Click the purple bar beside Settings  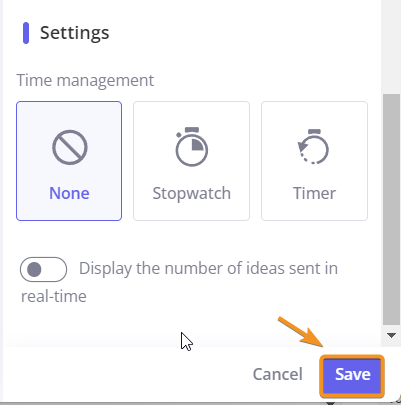(x=26, y=33)
